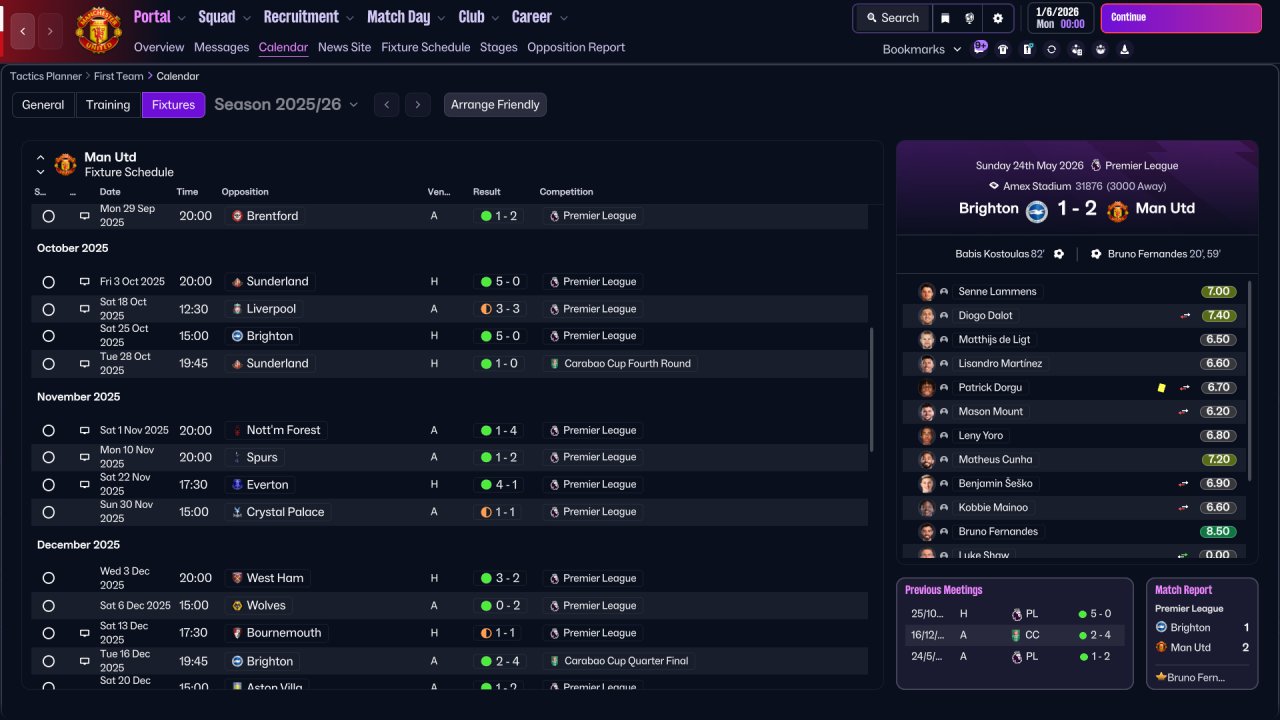
Task: Open the Season 2025/26 selector dropdown
Action: click(286, 105)
